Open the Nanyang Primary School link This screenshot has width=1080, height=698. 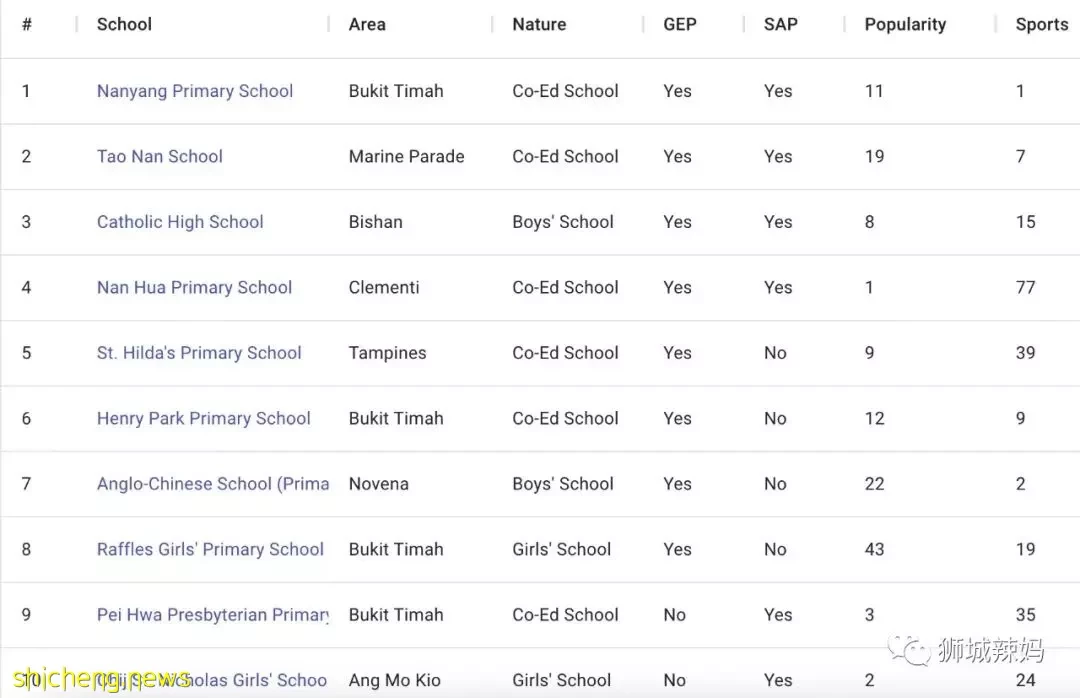(195, 91)
